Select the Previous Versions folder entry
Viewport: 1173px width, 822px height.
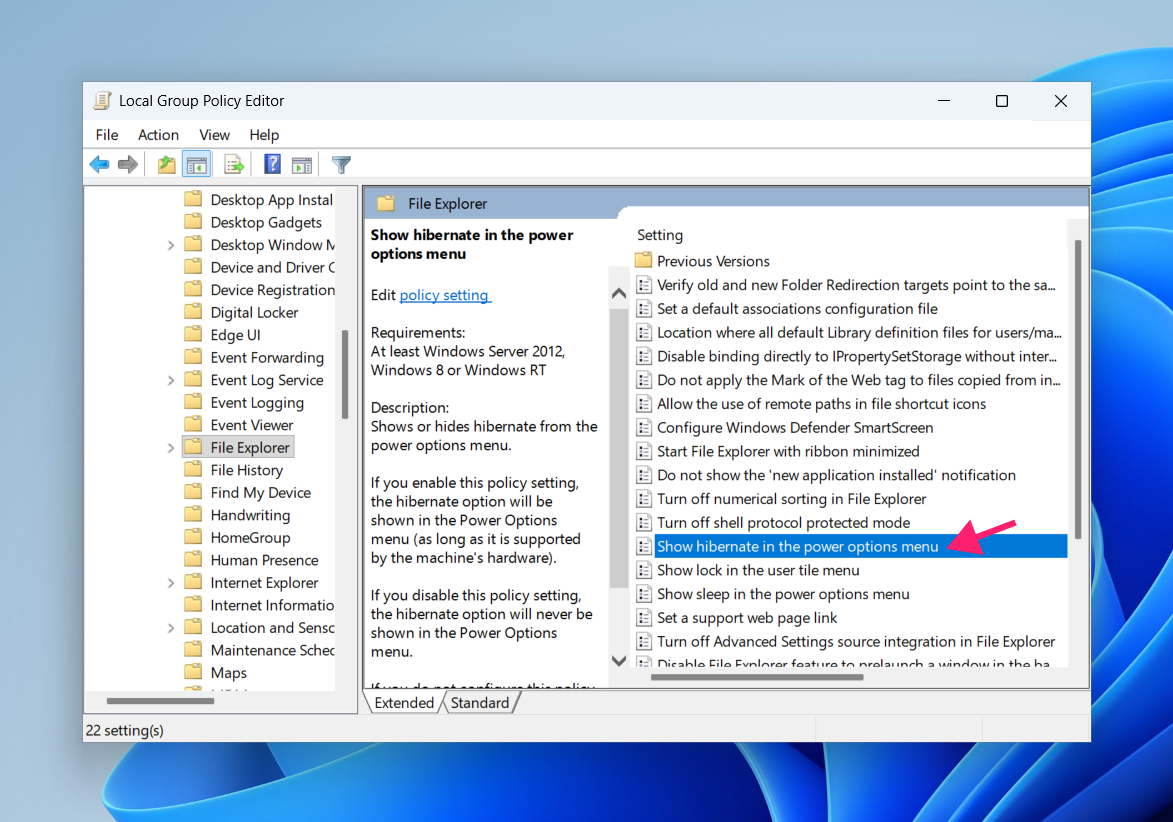[713, 261]
